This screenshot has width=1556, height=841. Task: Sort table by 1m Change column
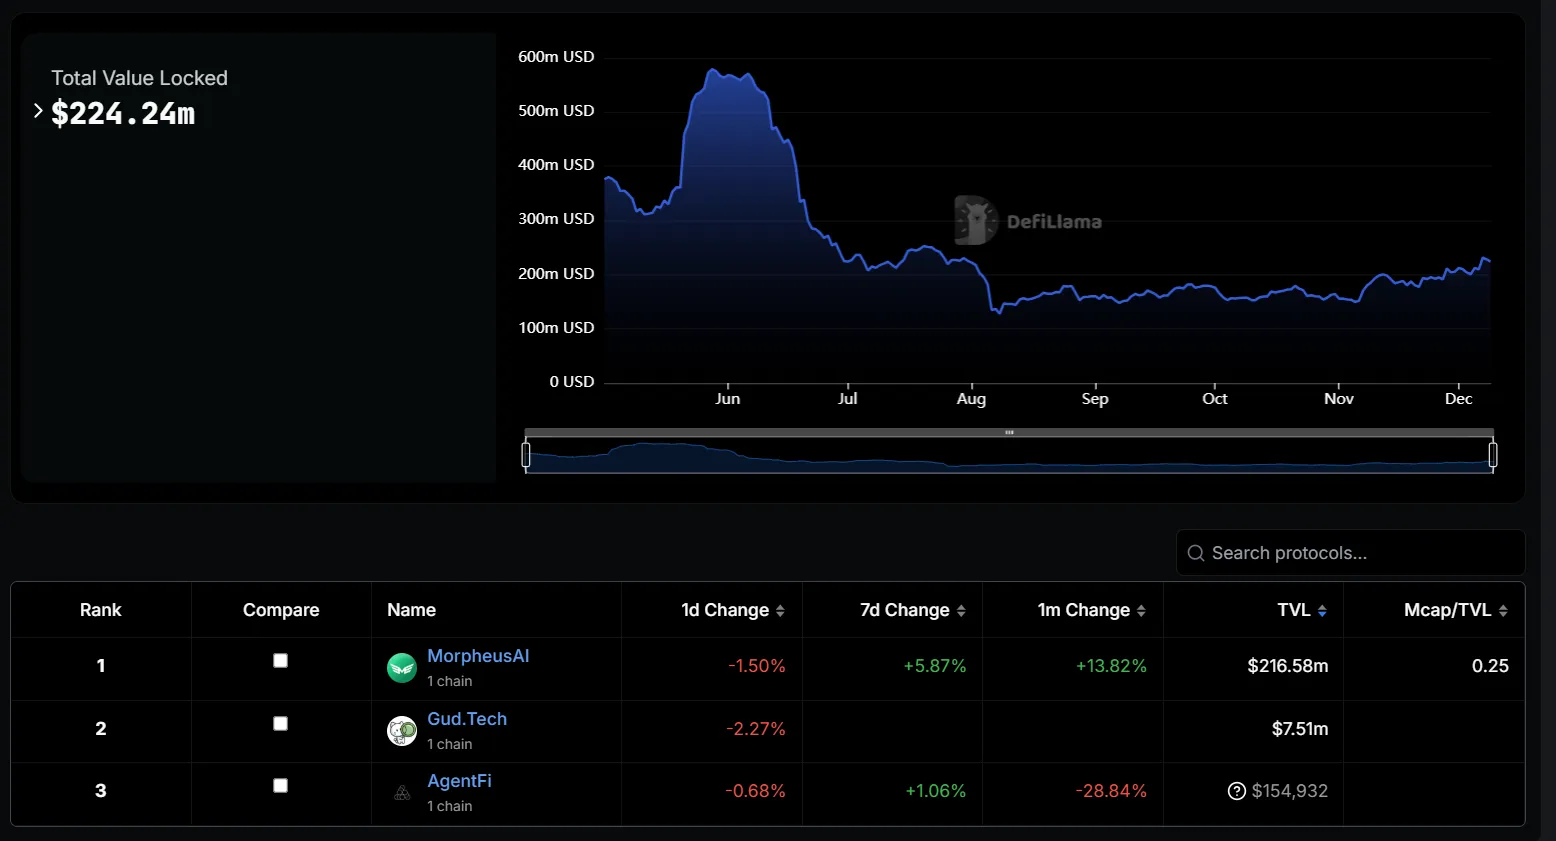(1141, 611)
